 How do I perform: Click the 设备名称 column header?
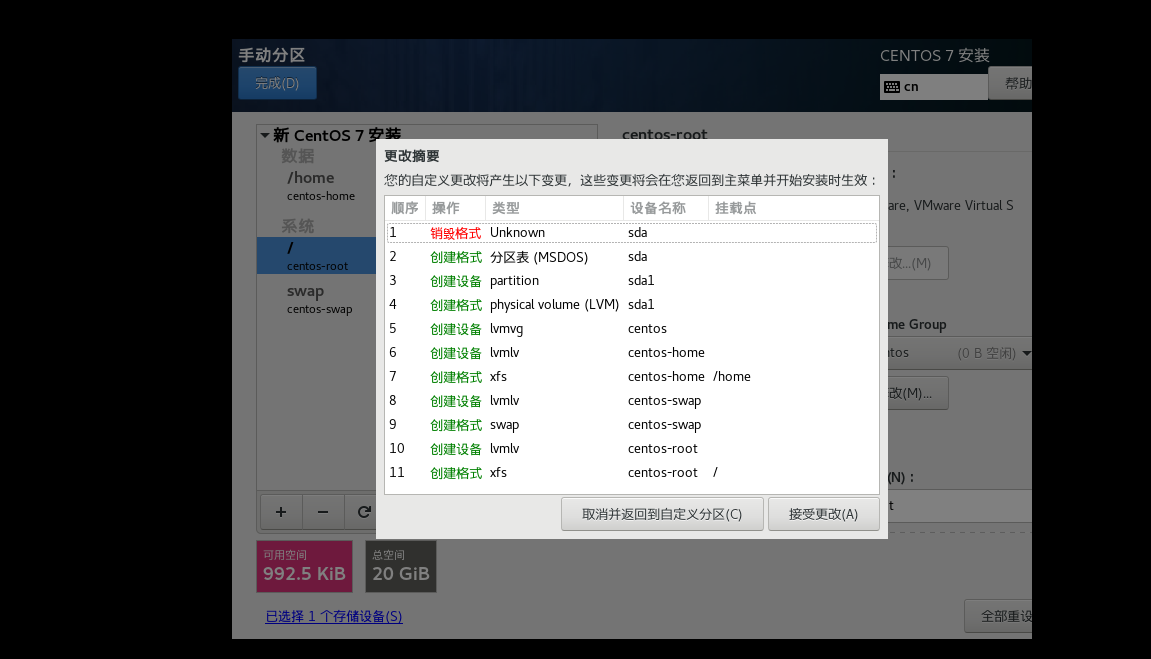(666, 208)
